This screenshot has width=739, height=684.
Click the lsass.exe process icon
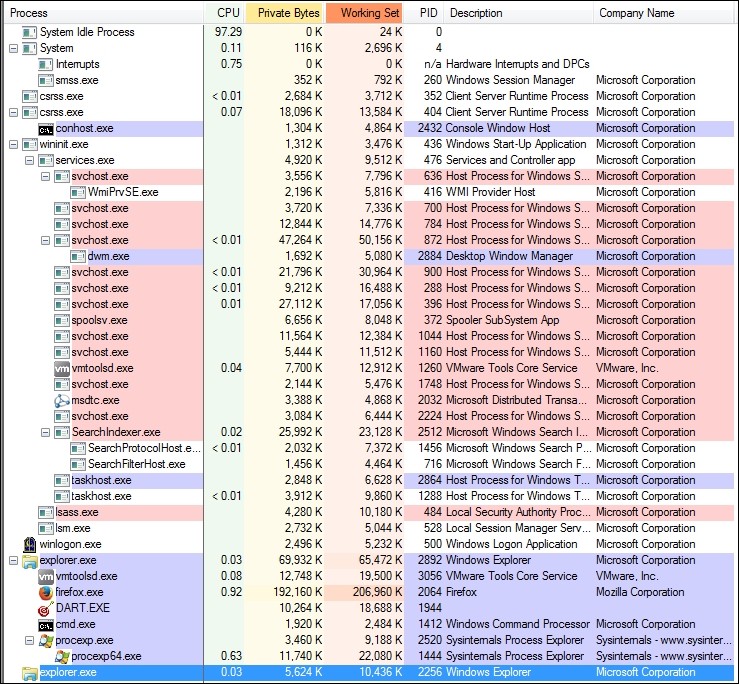46,512
